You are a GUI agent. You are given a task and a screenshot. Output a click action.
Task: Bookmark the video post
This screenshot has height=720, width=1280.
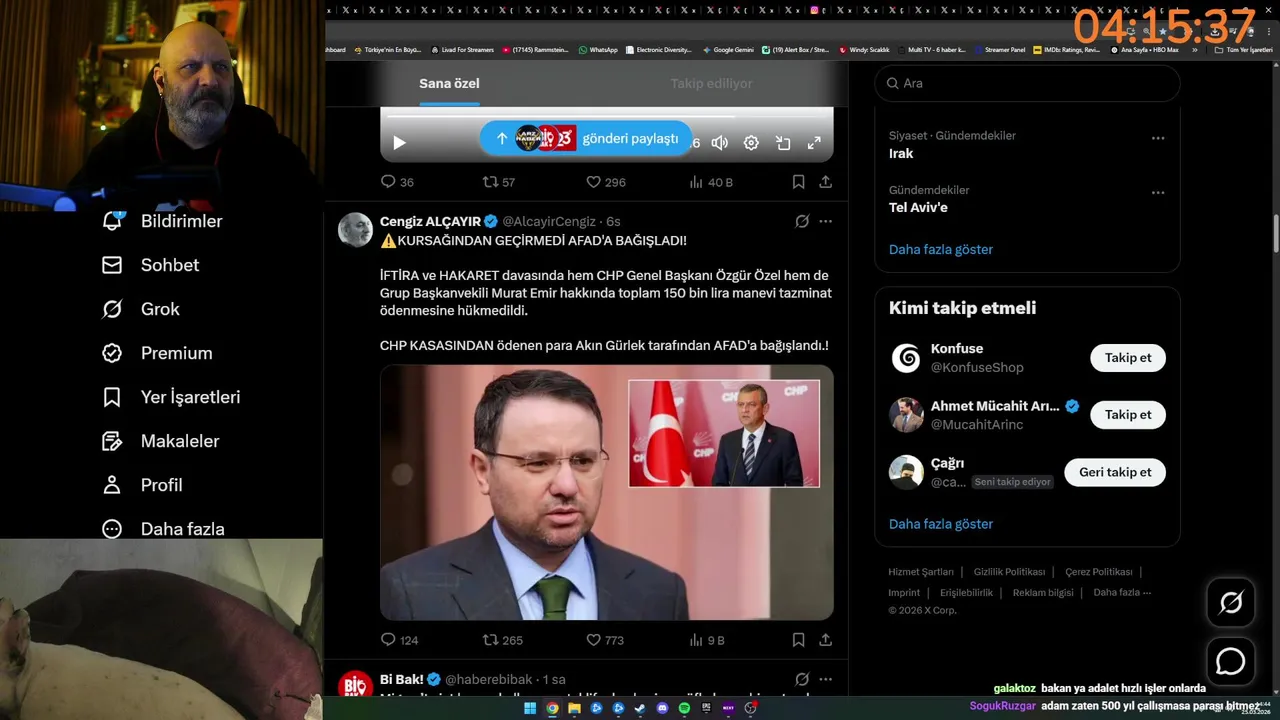point(798,182)
